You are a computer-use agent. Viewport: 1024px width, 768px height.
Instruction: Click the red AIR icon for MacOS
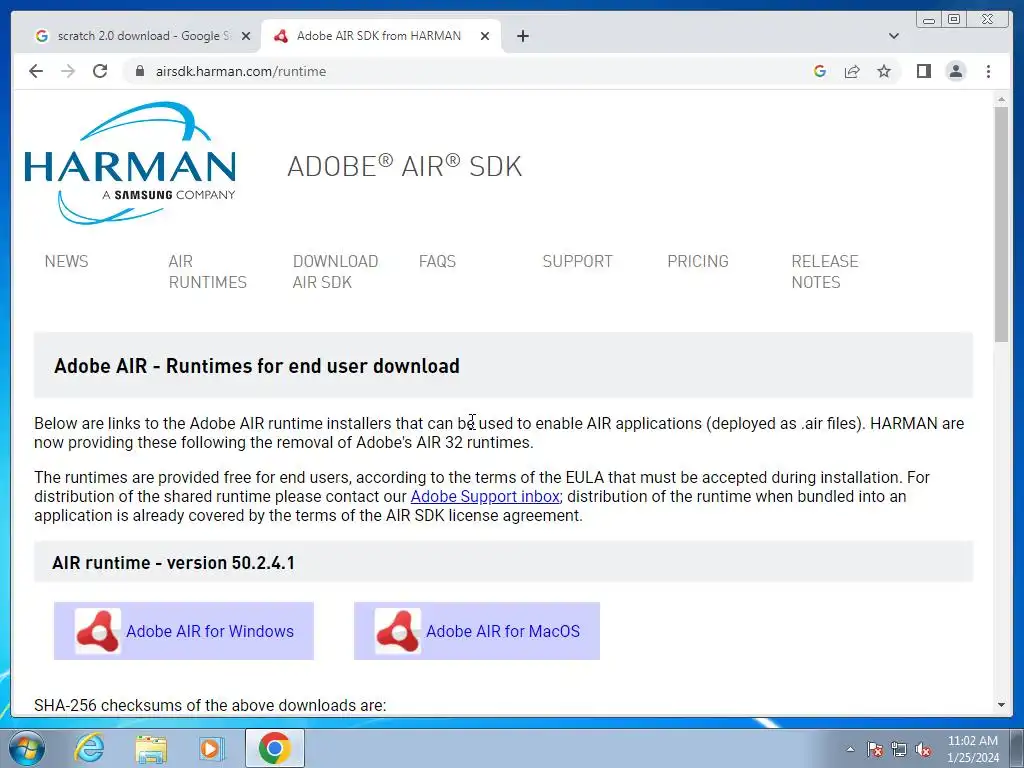[x=398, y=631]
